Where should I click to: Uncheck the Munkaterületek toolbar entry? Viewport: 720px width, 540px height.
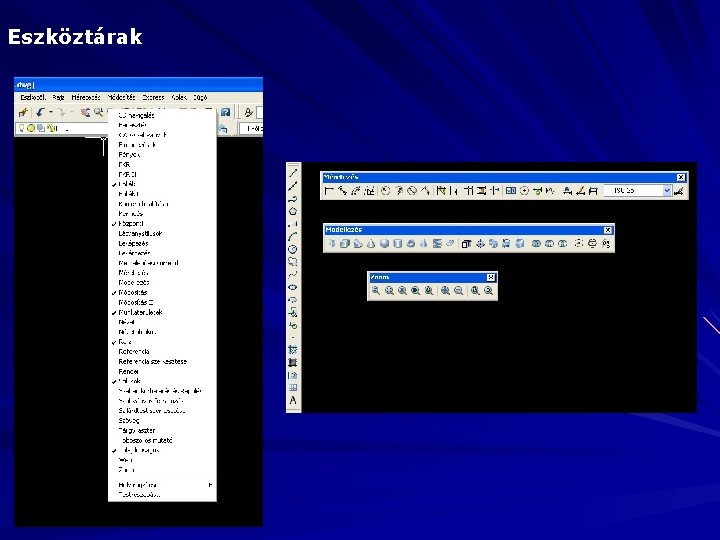point(162,312)
